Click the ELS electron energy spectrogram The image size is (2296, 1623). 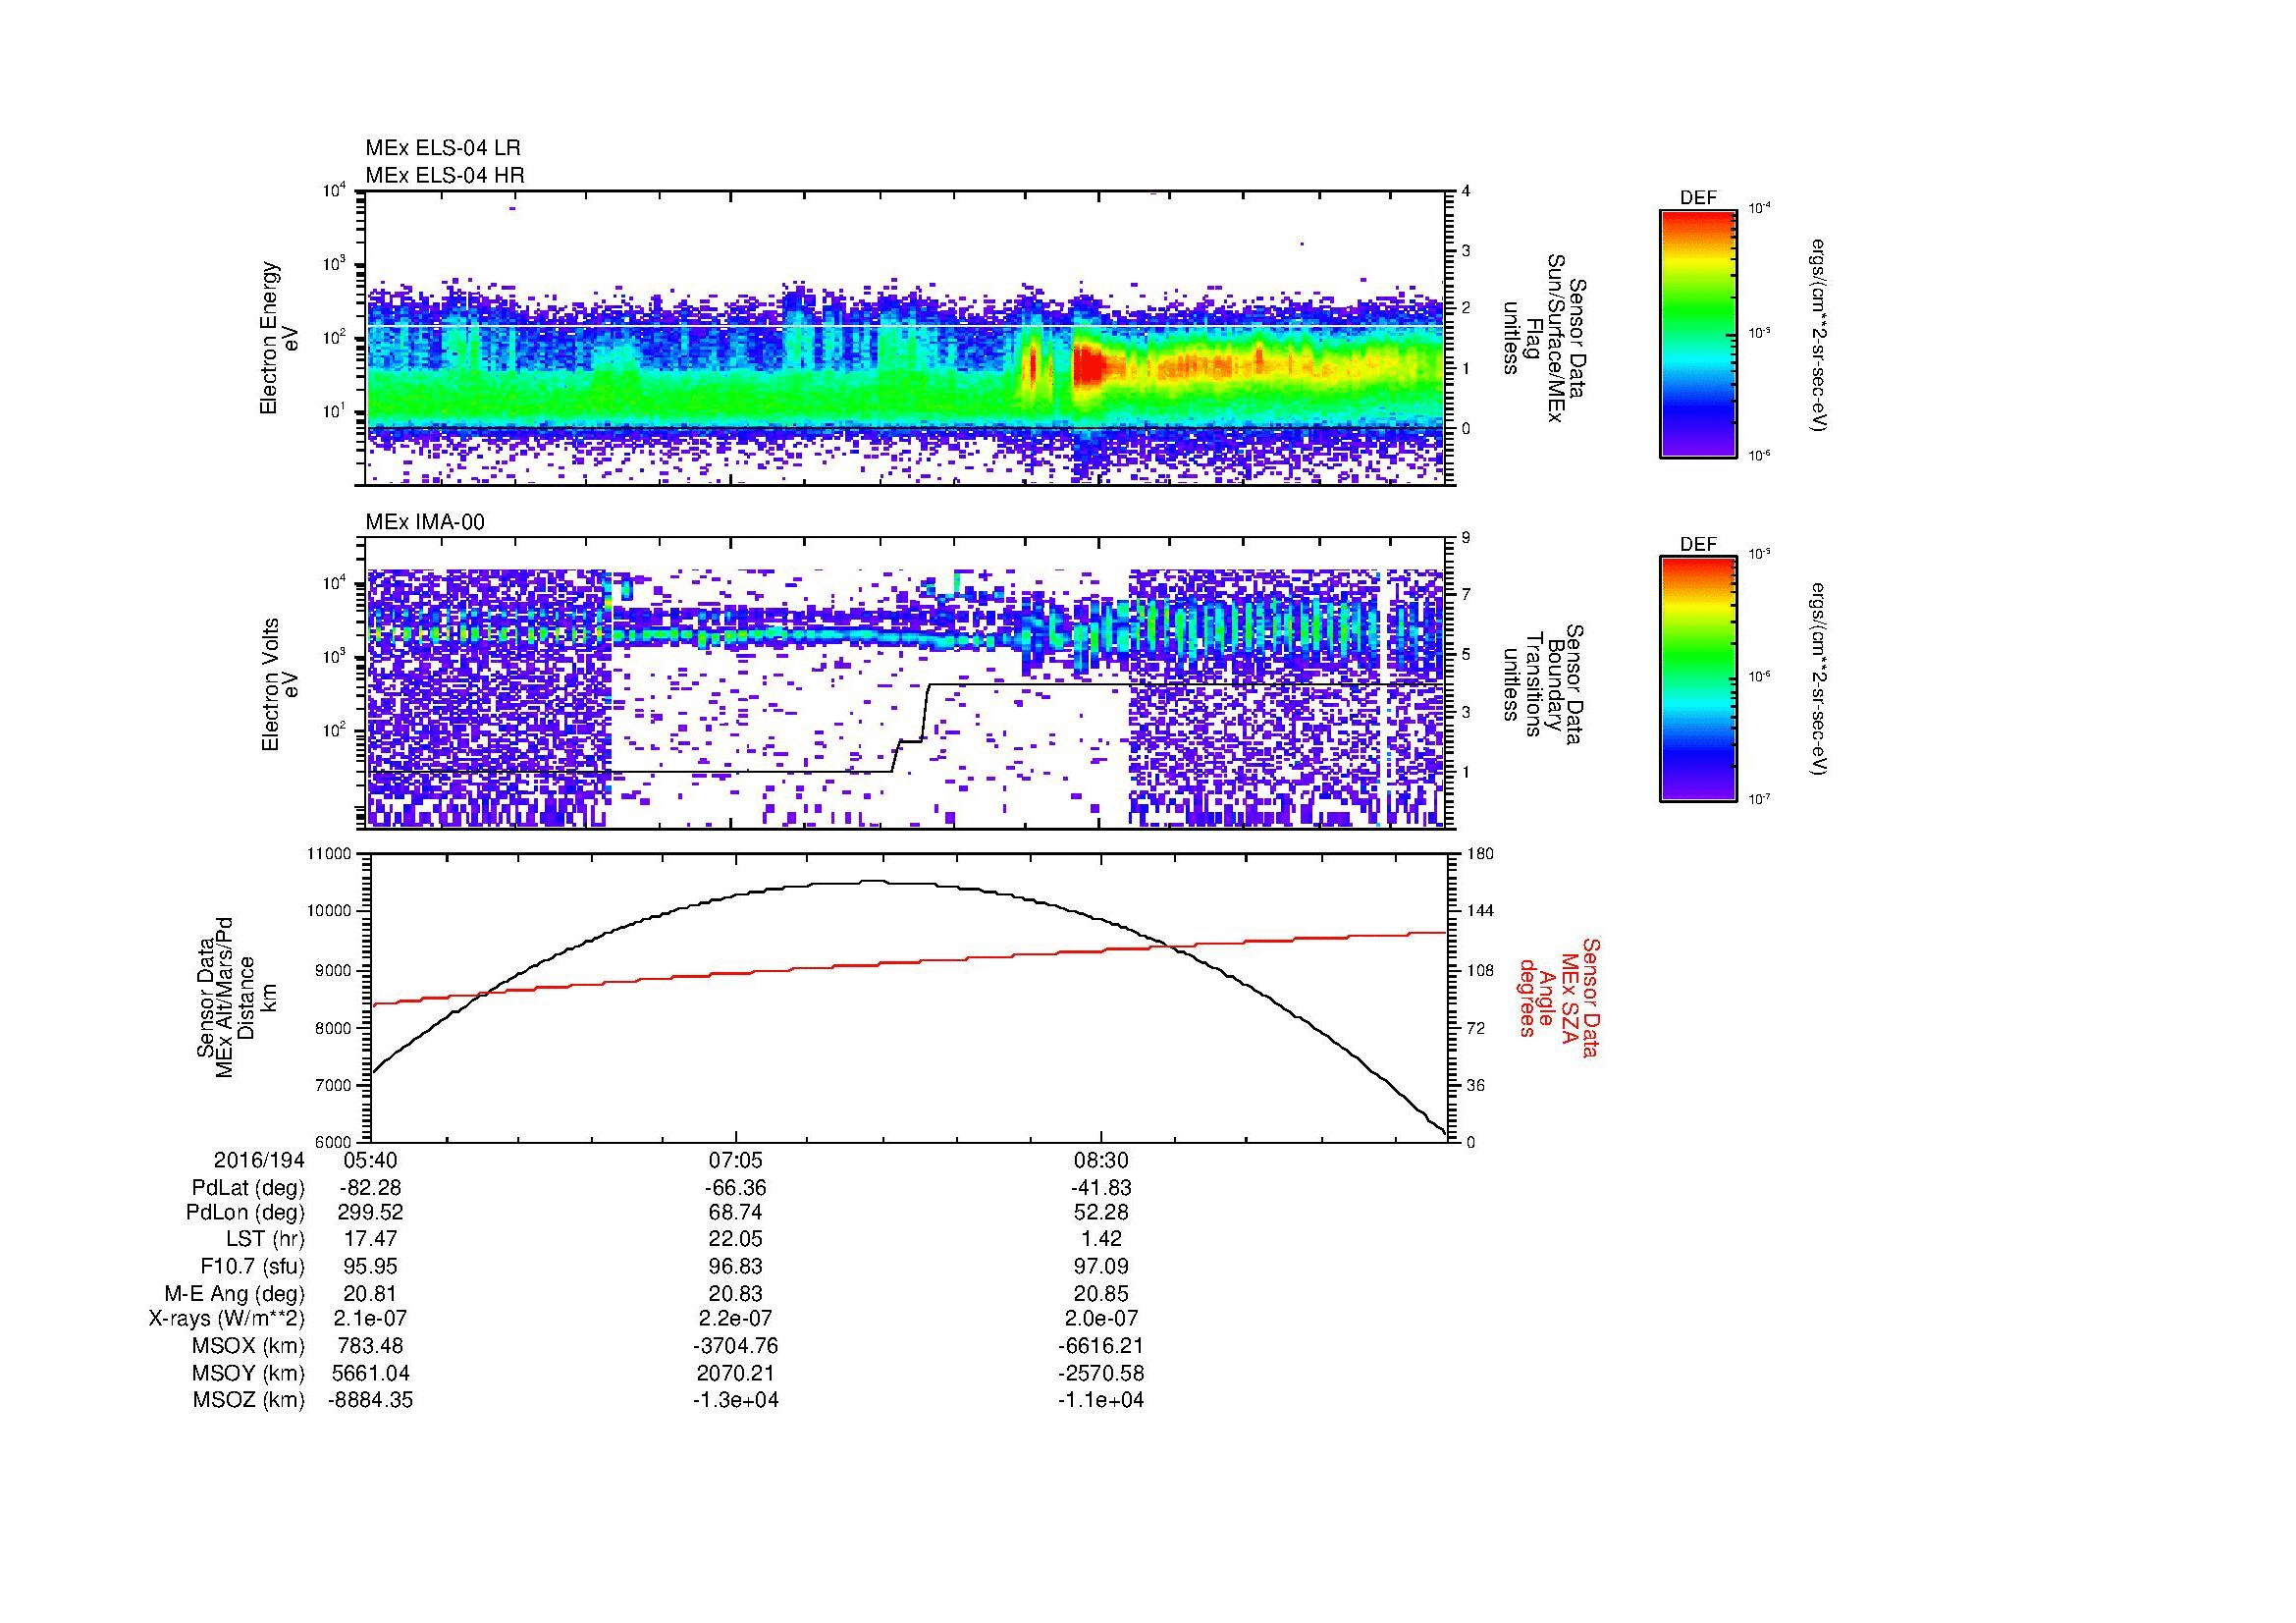point(905,337)
